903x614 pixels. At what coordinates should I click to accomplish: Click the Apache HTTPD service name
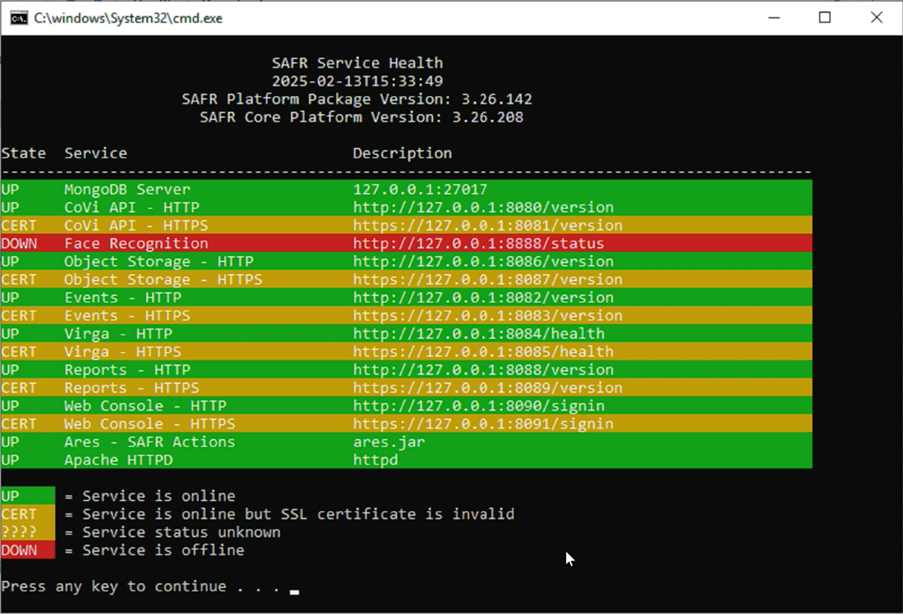(x=118, y=460)
